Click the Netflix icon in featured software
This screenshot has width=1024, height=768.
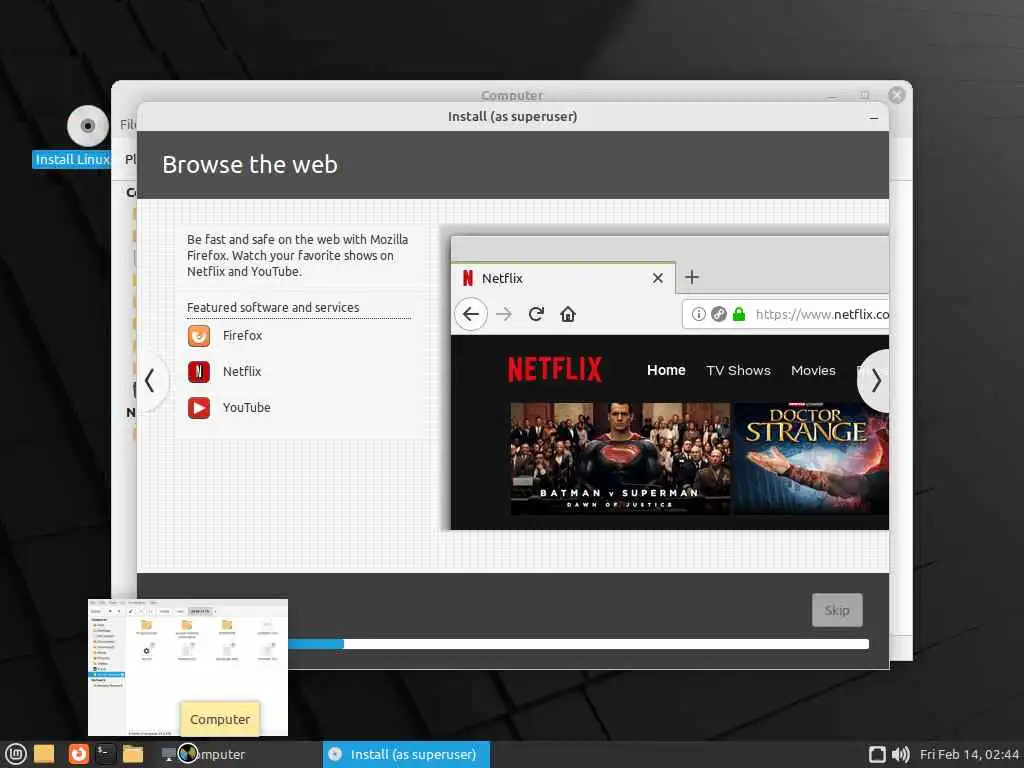coord(199,372)
